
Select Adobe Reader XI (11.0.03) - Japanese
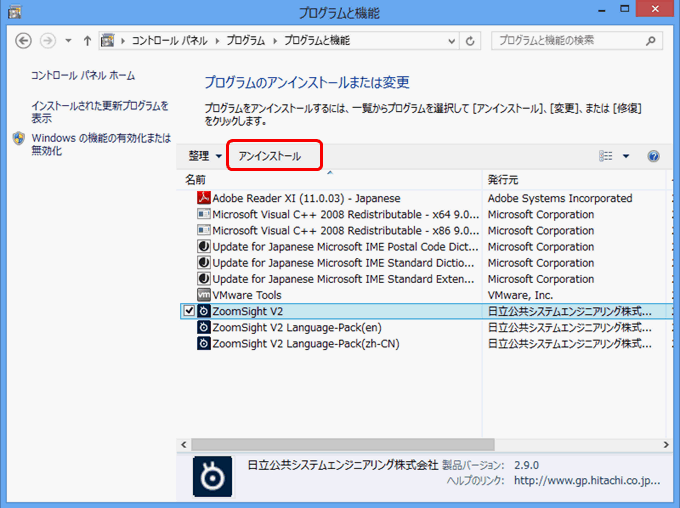pyautogui.click(x=306, y=198)
